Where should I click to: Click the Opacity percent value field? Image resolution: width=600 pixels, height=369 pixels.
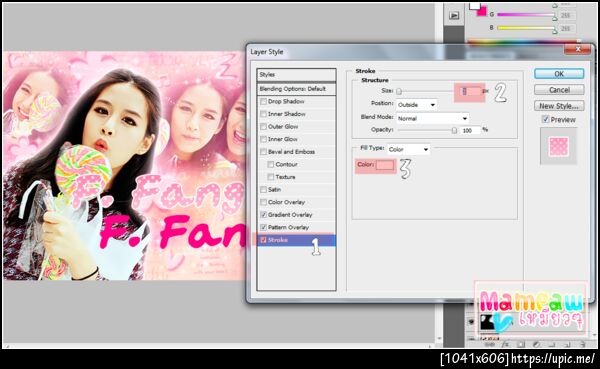tap(470, 131)
